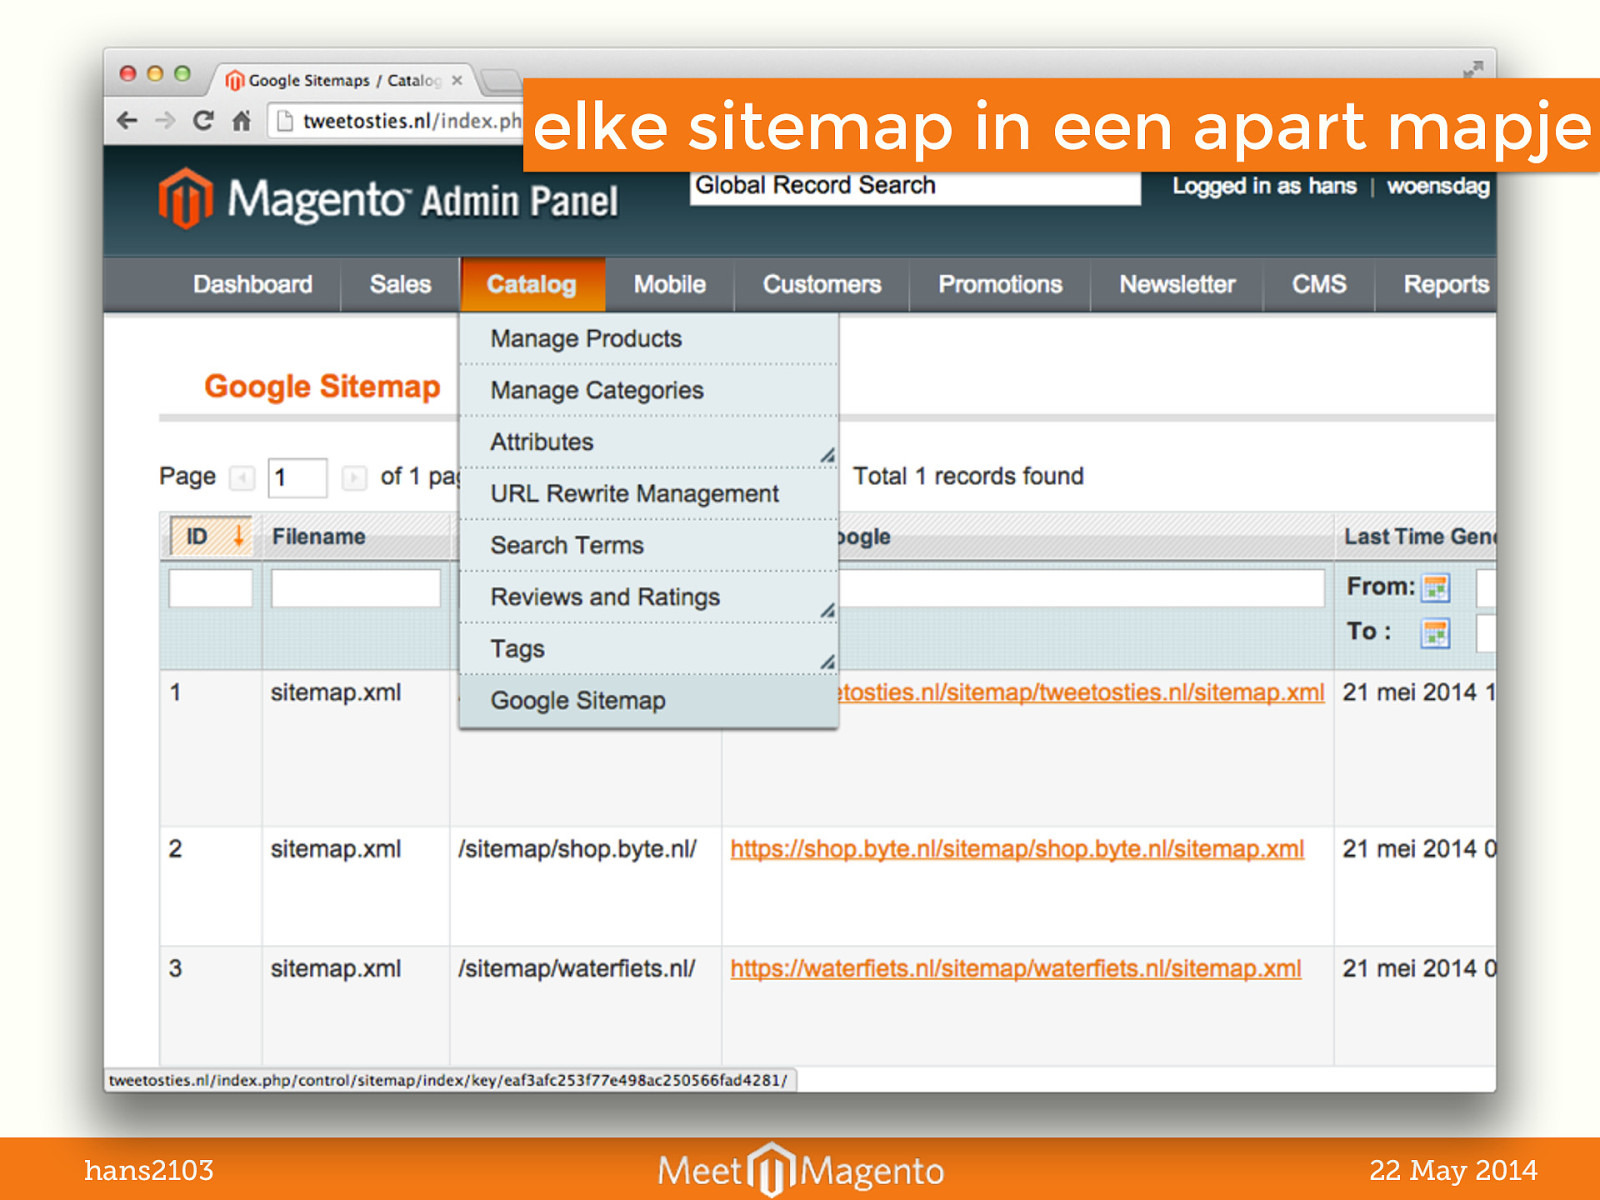Focus the Global Record Search field
1600x1200 pixels.
point(915,187)
